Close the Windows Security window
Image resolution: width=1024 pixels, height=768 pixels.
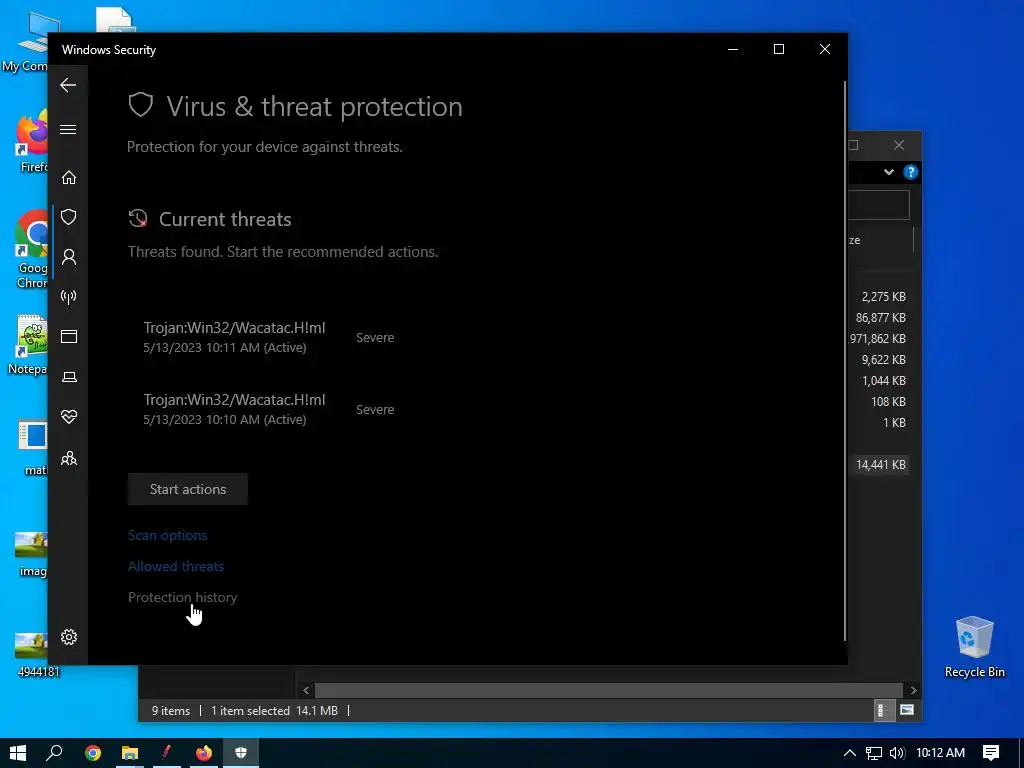coord(825,50)
